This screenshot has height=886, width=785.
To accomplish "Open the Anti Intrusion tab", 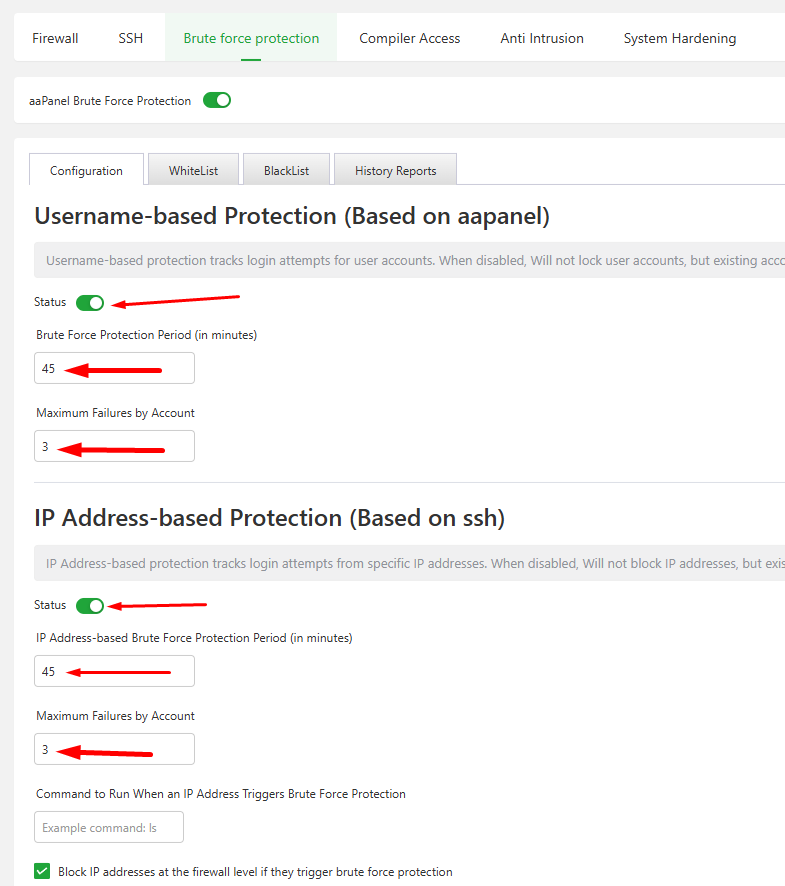I will coord(542,38).
